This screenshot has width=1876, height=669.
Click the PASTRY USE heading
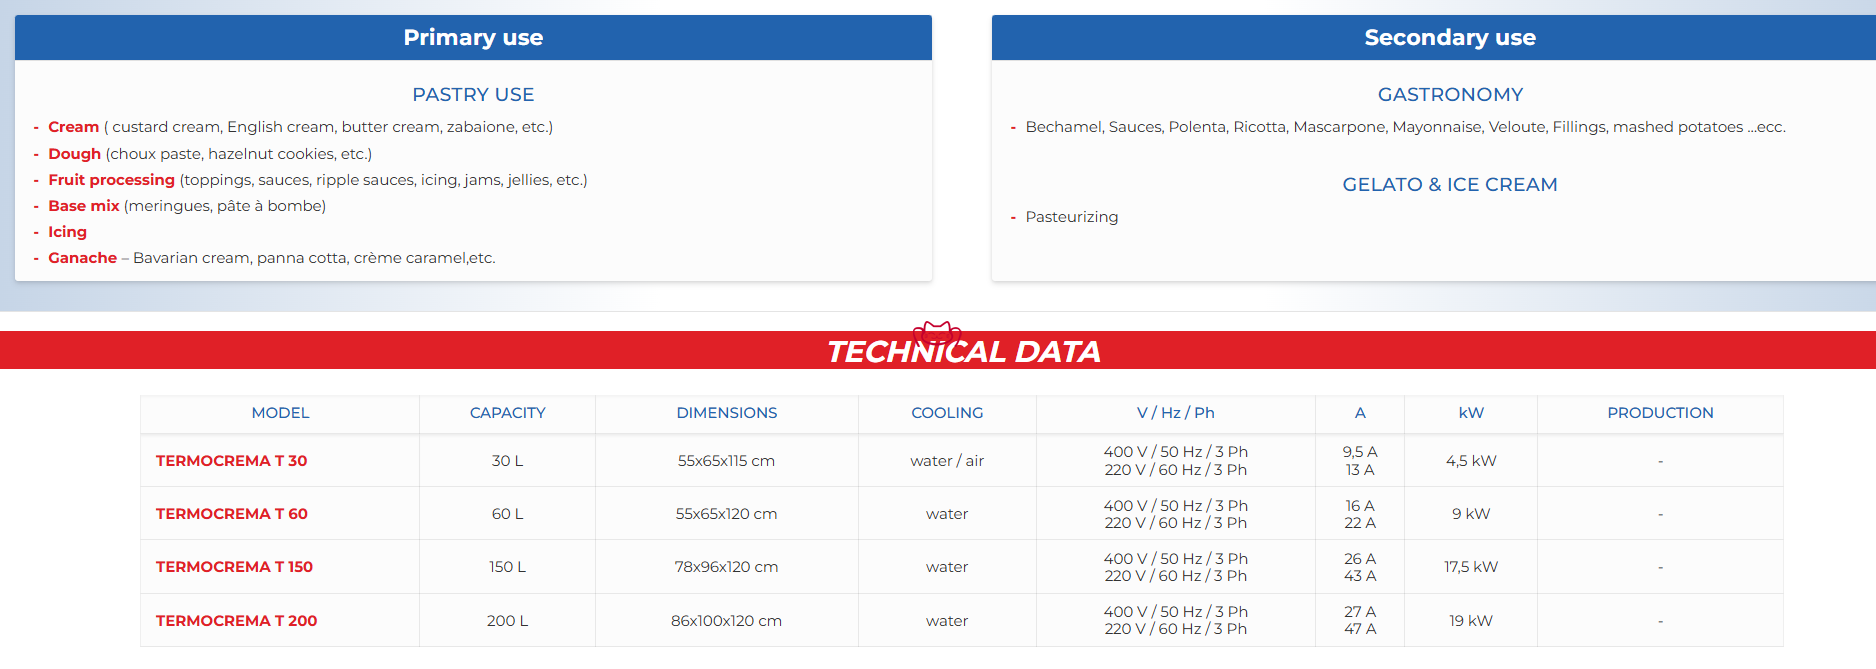click(x=473, y=95)
